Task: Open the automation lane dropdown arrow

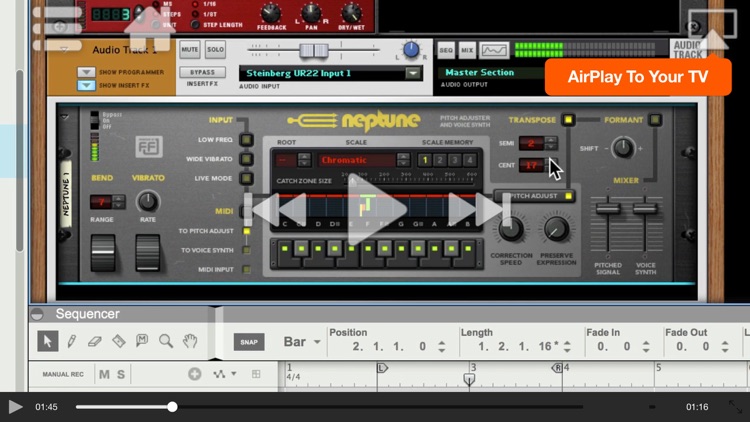Action: 234,374
